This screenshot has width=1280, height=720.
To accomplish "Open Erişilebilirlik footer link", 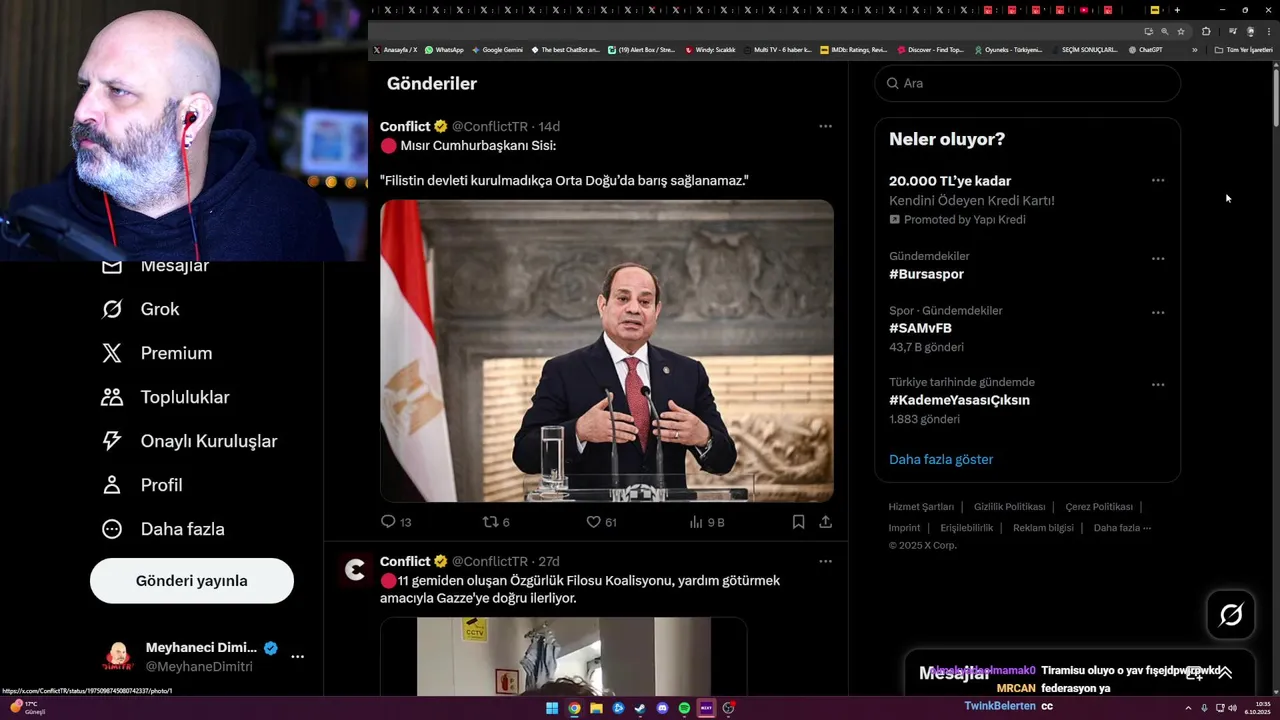I will click(x=967, y=528).
